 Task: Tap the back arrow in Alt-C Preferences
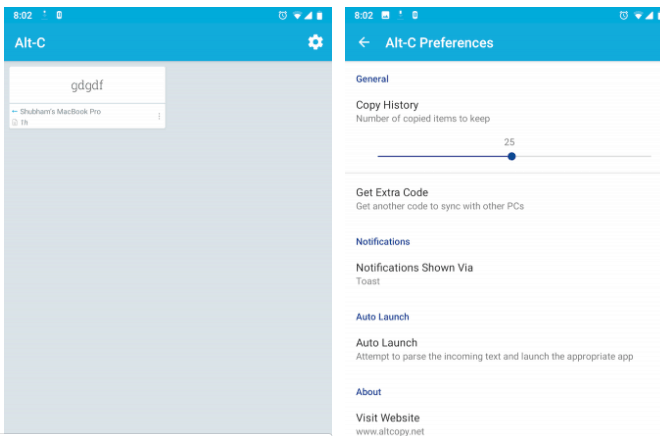pyautogui.click(x=364, y=43)
